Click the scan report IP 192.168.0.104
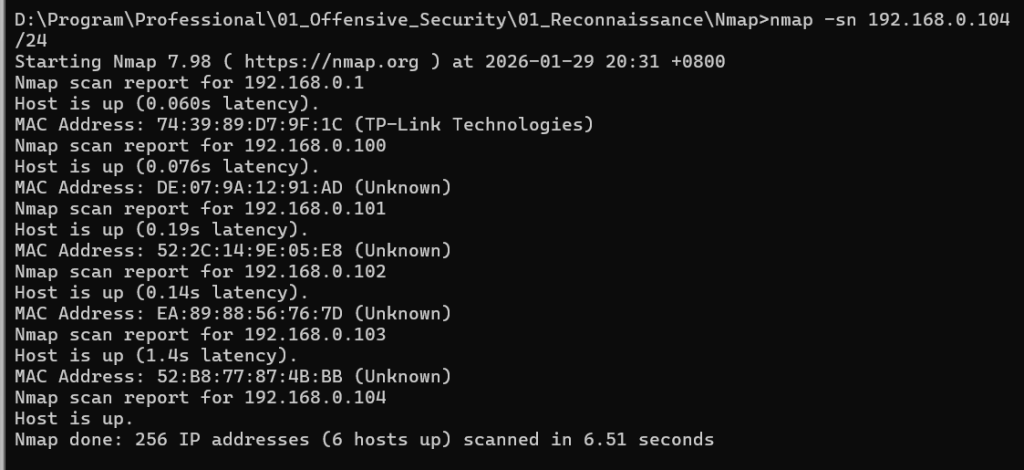This screenshot has width=1024, height=470. click(315, 398)
